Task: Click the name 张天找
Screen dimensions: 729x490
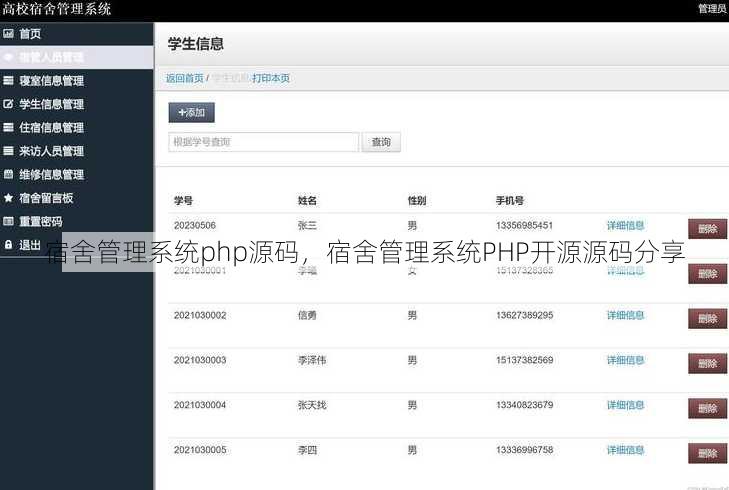Action: coord(312,405)
